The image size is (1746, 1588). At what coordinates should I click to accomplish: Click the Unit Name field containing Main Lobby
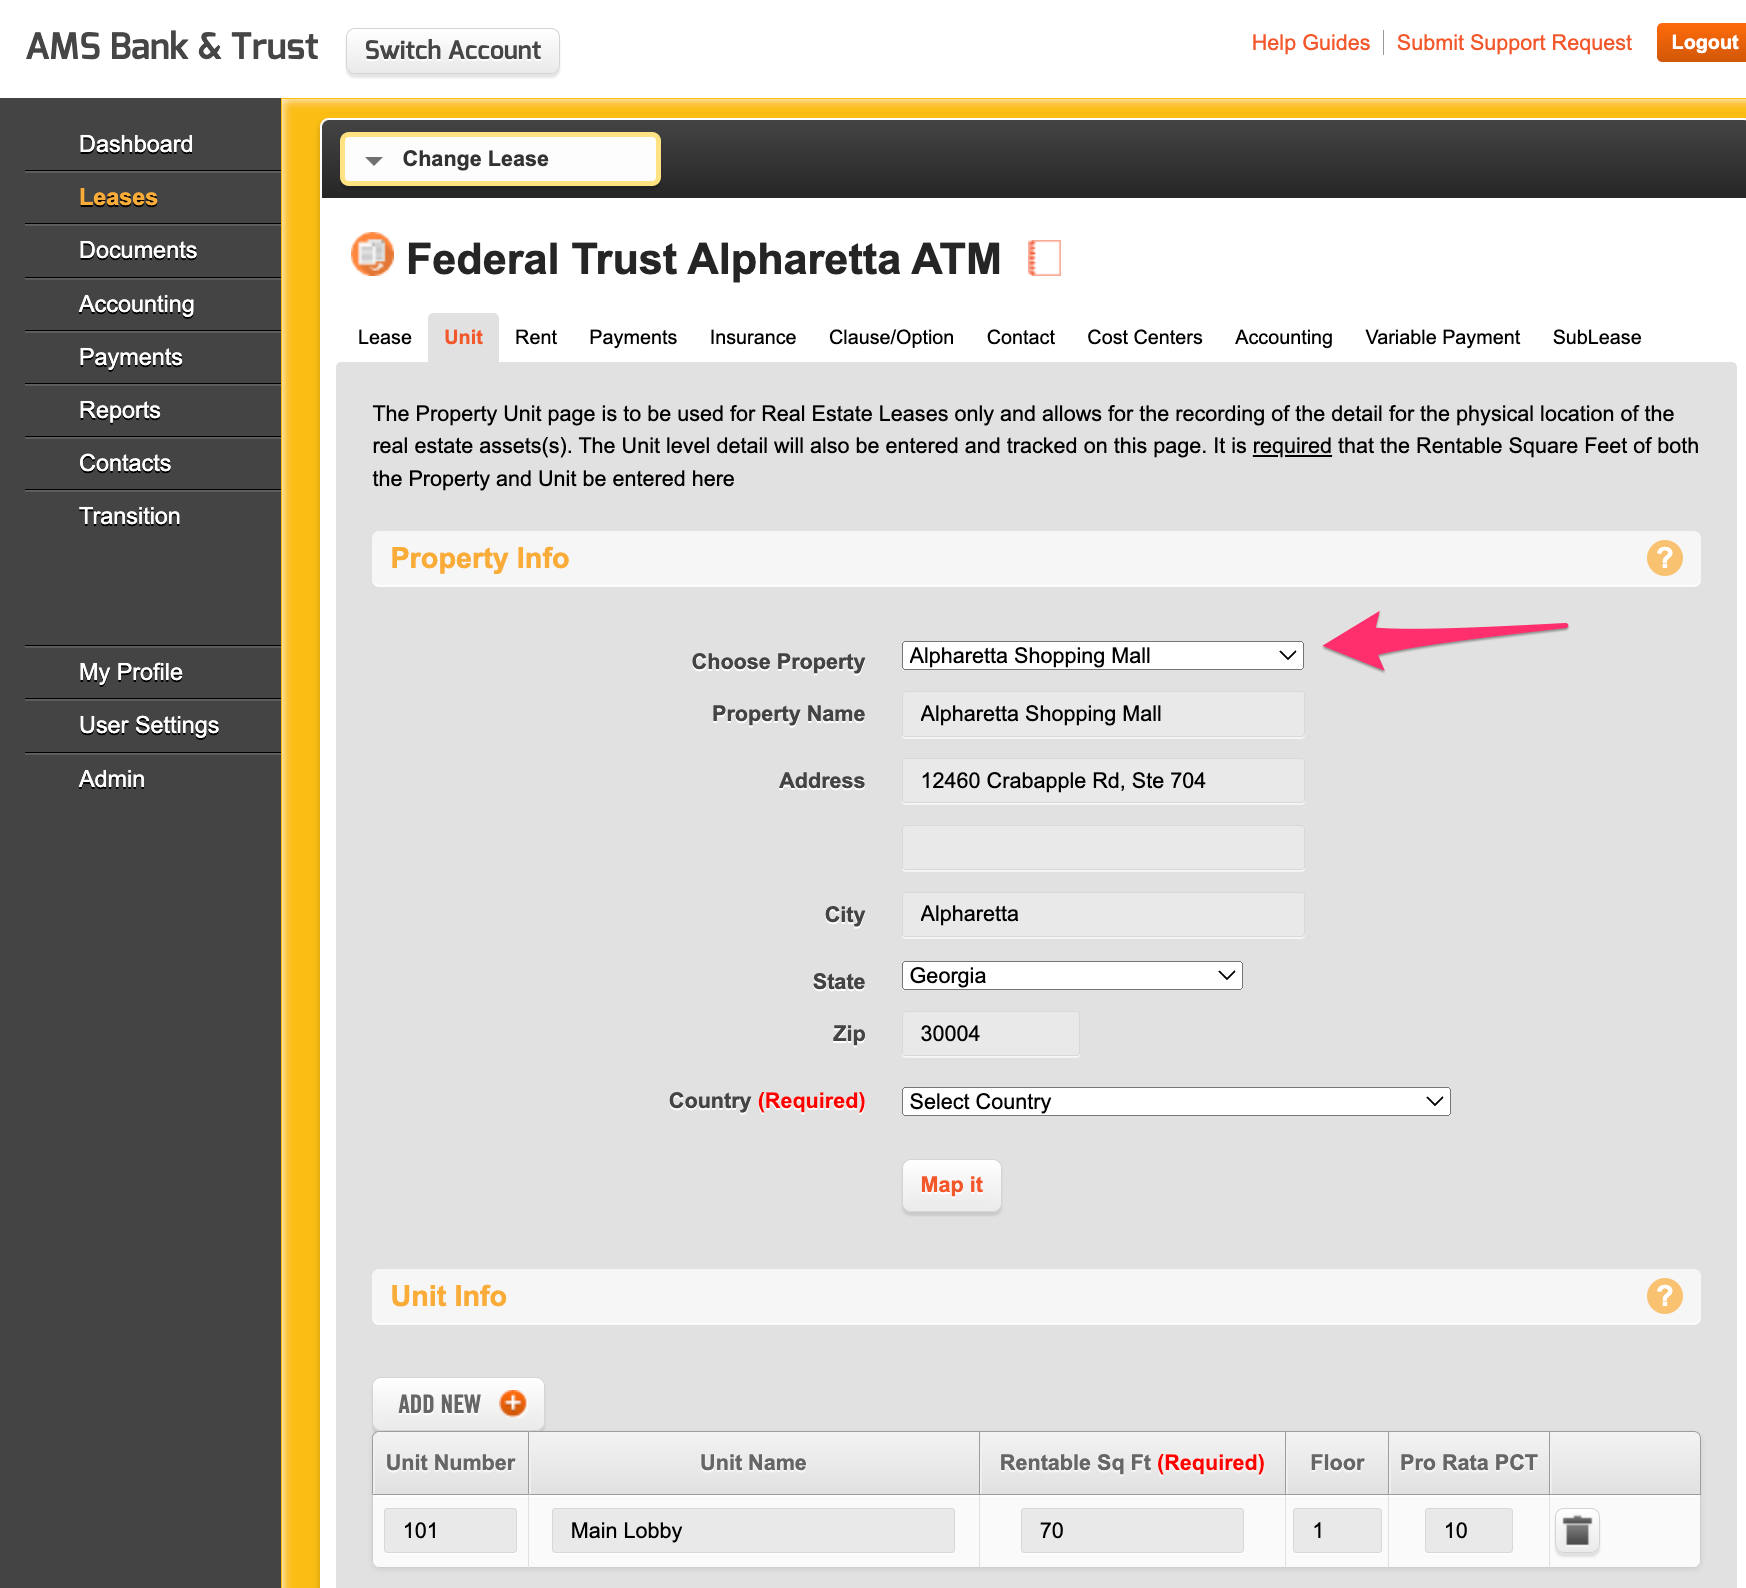pos(752,1530)
